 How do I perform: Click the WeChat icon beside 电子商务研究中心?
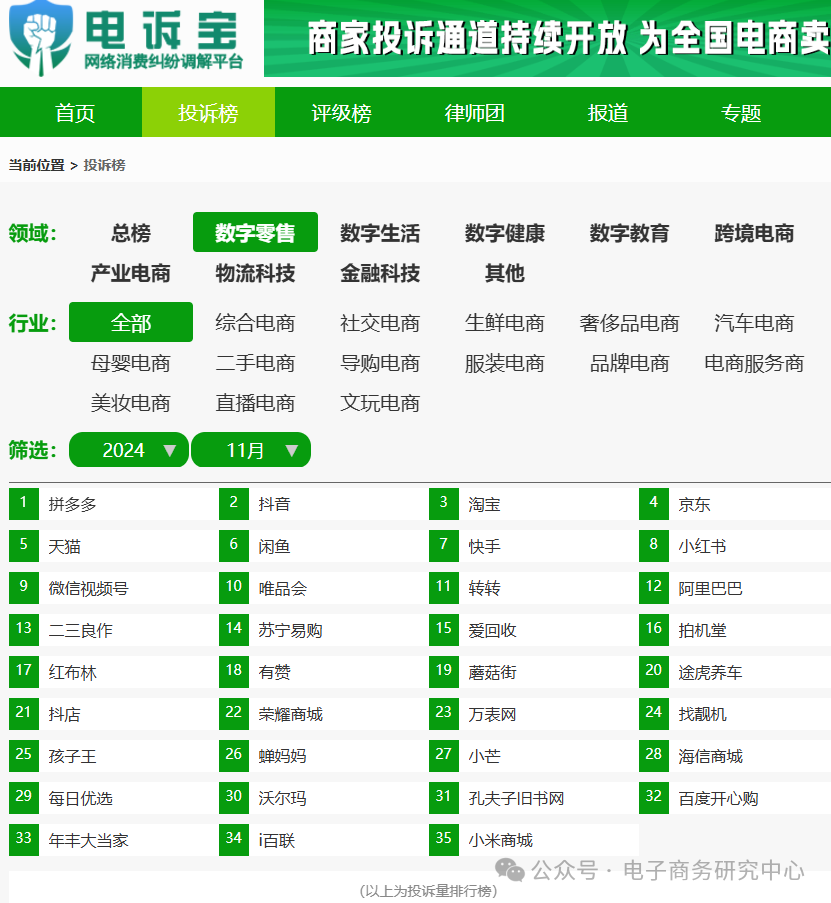(x=512, y=871)
